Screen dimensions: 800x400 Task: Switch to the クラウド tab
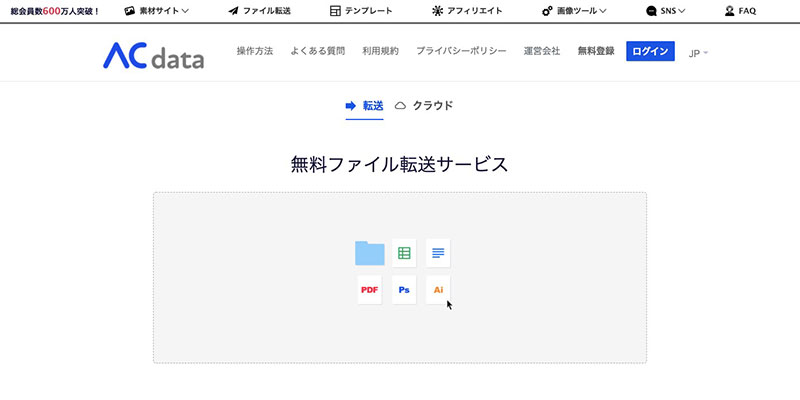pos(424,106)
